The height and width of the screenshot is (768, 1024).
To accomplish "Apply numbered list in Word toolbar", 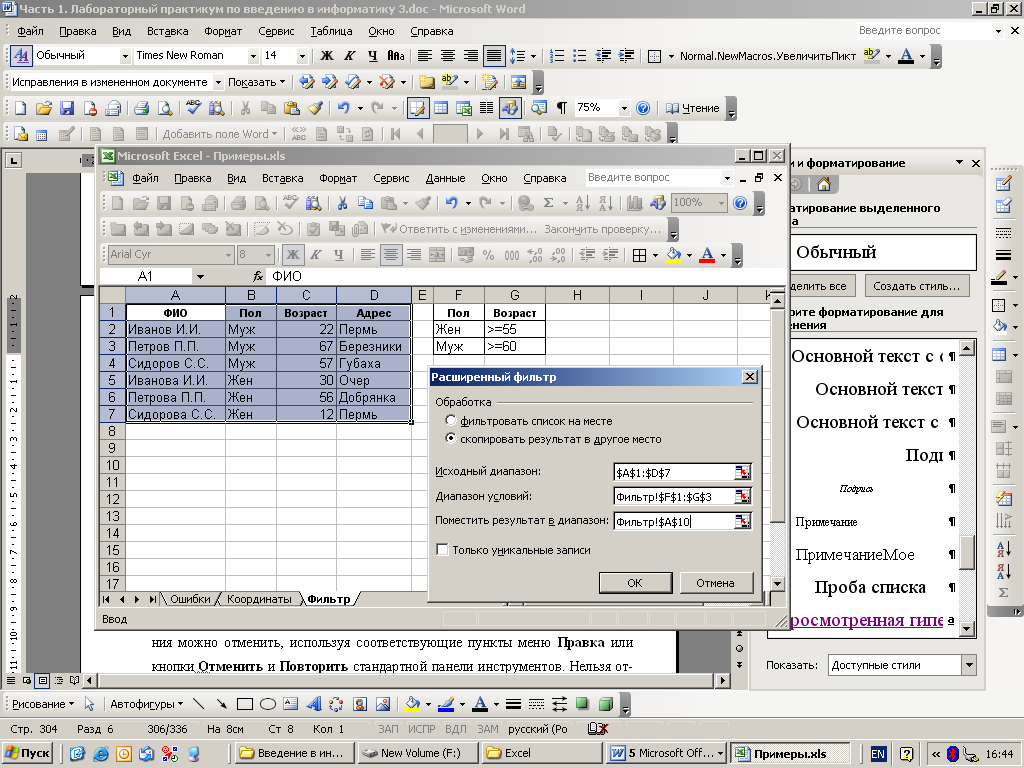I will (x=557, y=56).
